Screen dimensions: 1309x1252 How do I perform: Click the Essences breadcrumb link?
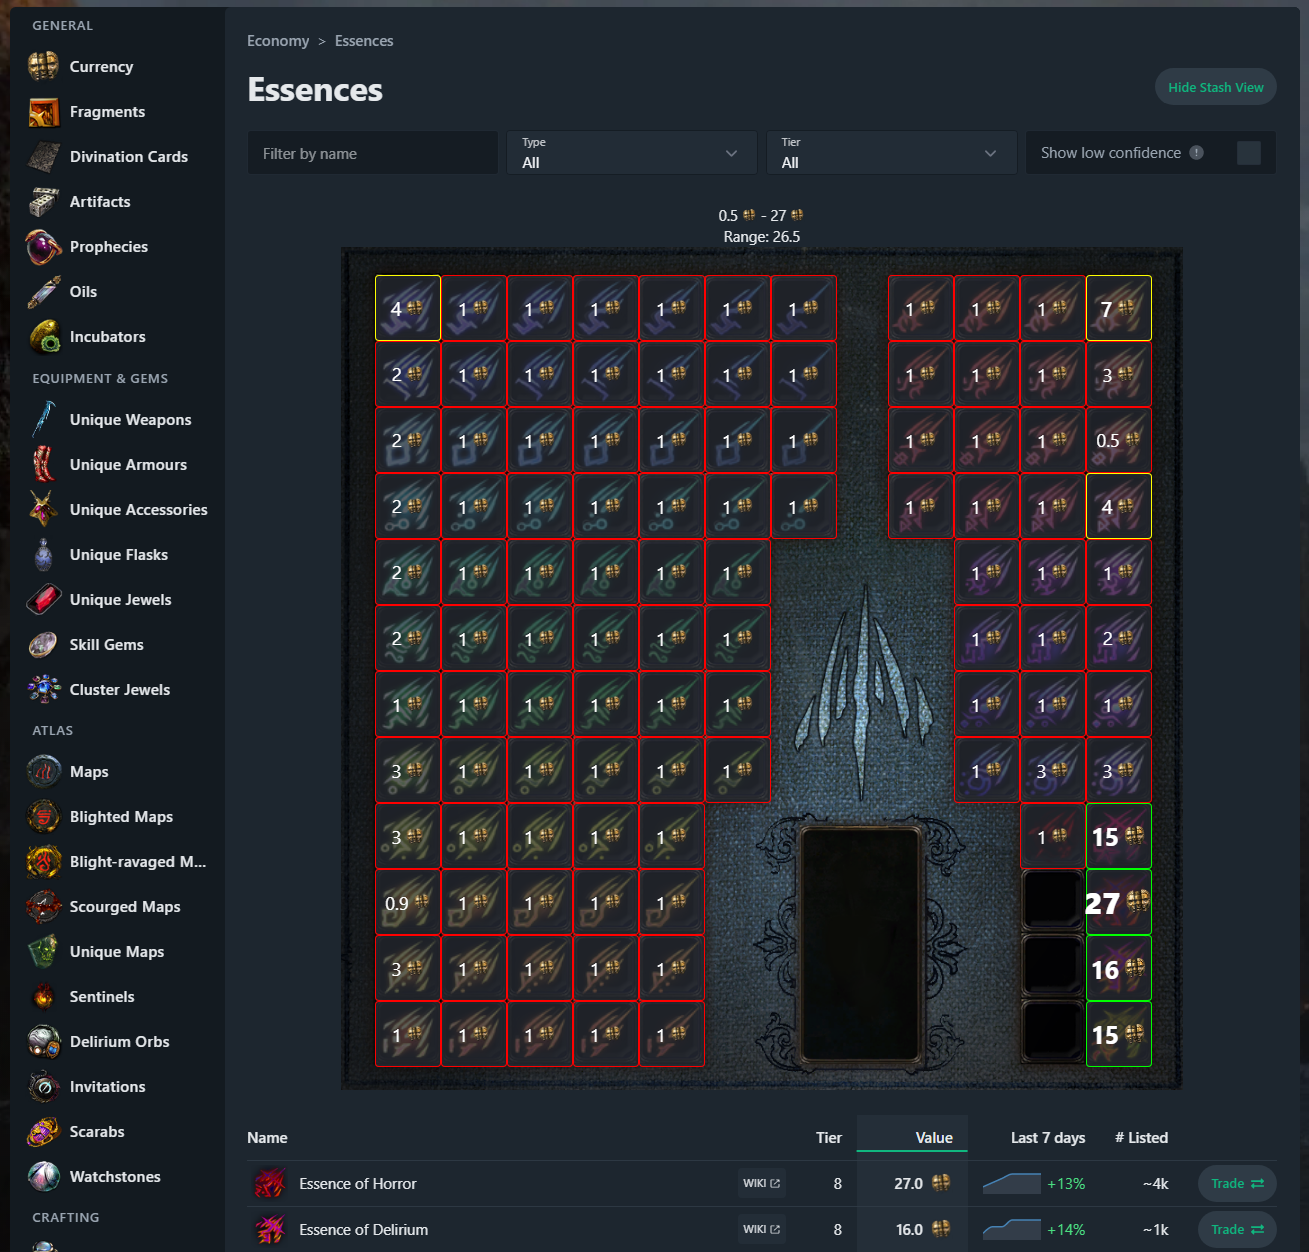[364, 41]
